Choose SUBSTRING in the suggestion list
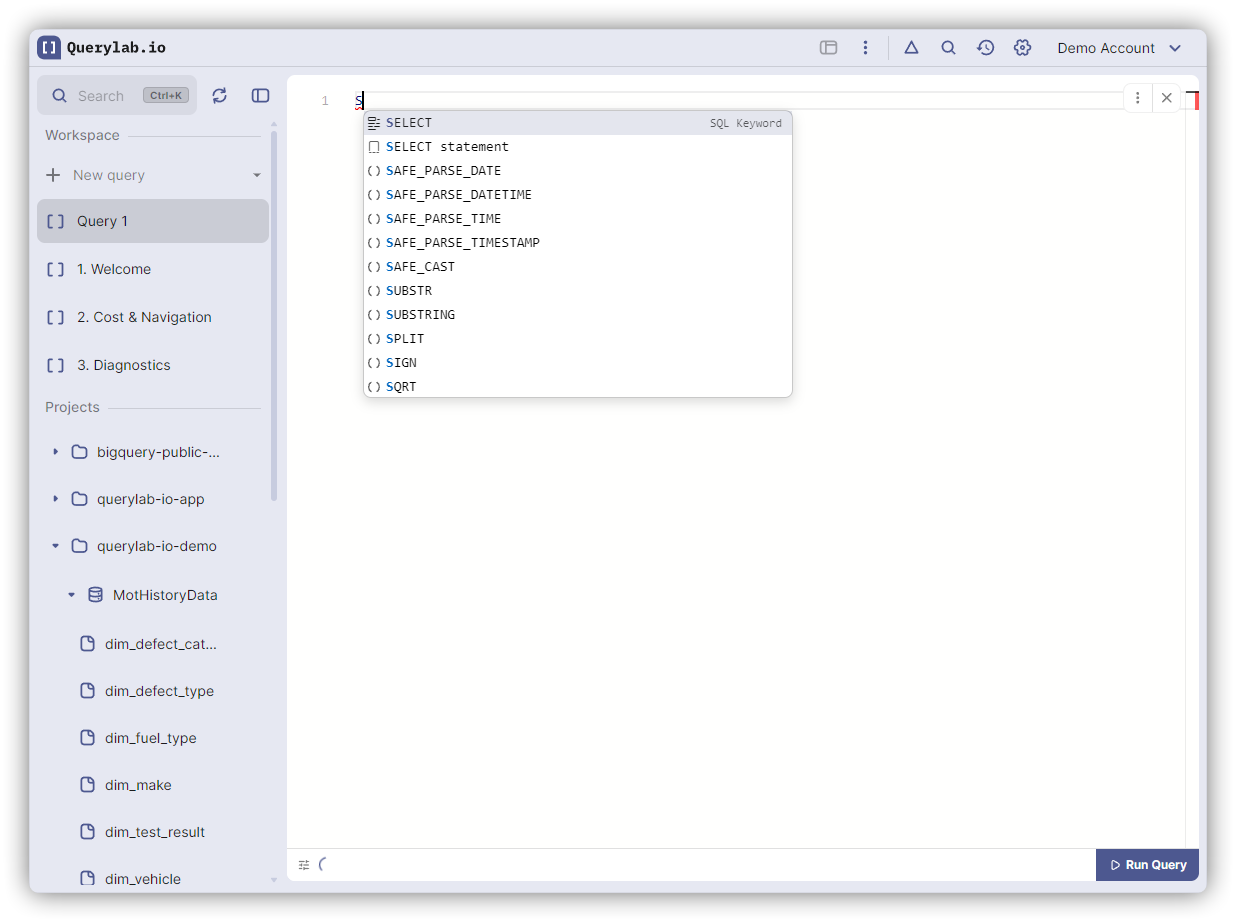 click(420, 315)
